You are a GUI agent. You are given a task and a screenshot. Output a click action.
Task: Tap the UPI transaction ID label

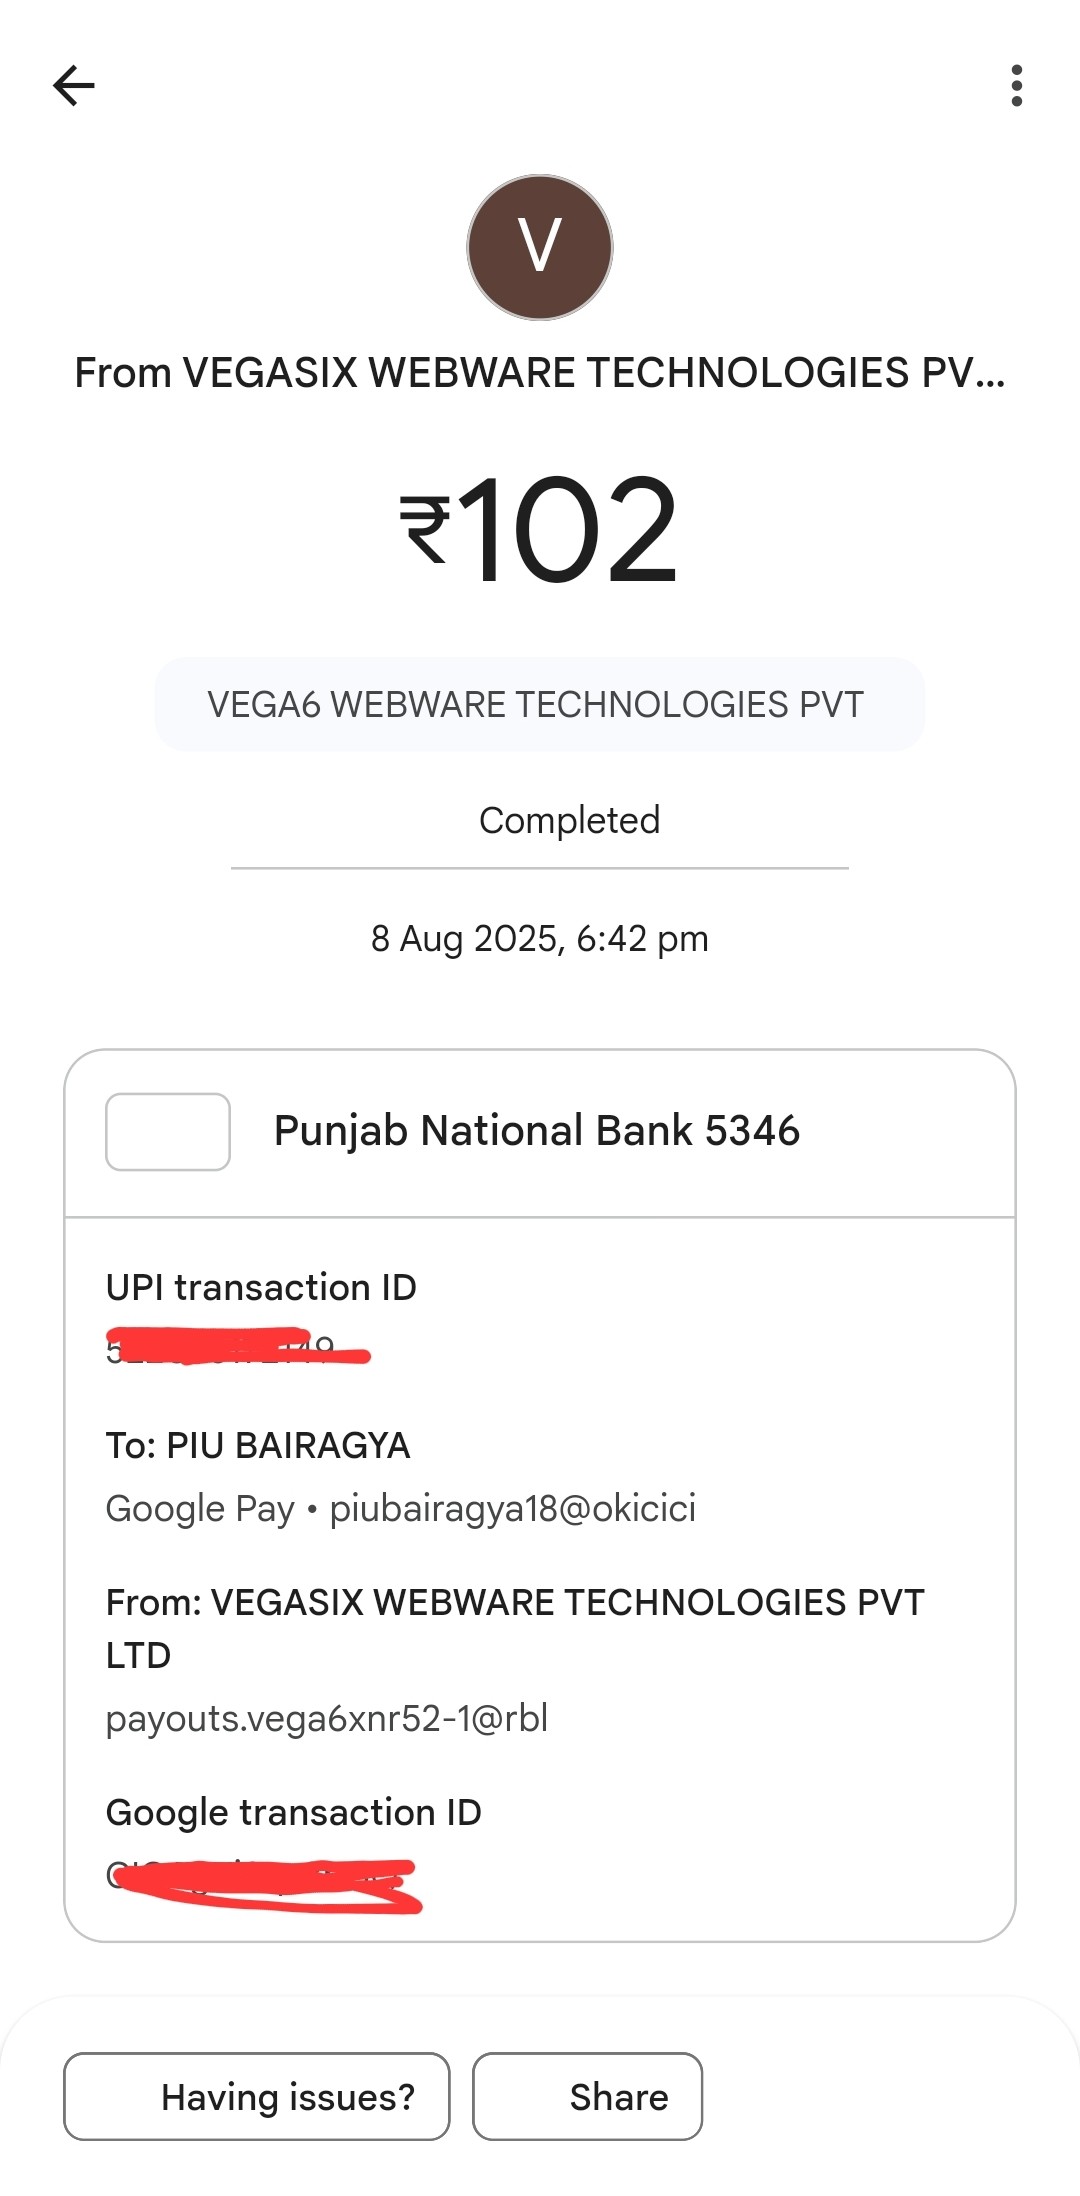[x=261, y=1287]
